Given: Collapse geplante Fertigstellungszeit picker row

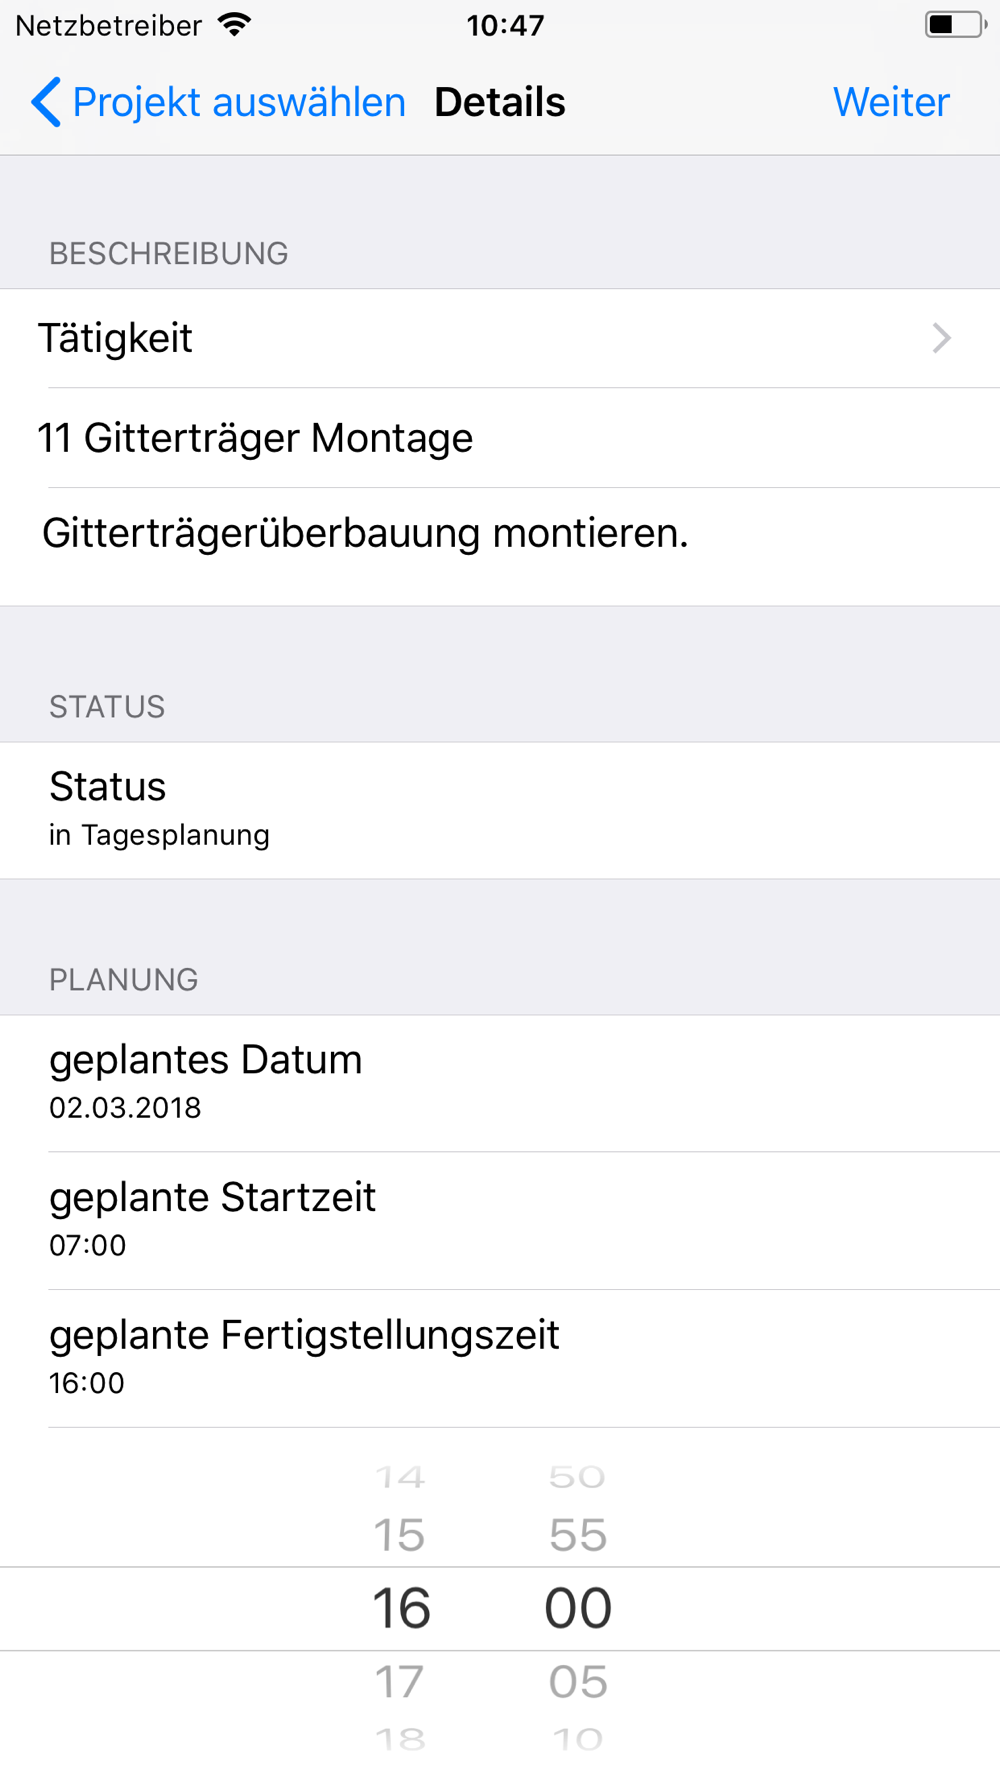Looking at the screenshot, I should [500, 1358].
